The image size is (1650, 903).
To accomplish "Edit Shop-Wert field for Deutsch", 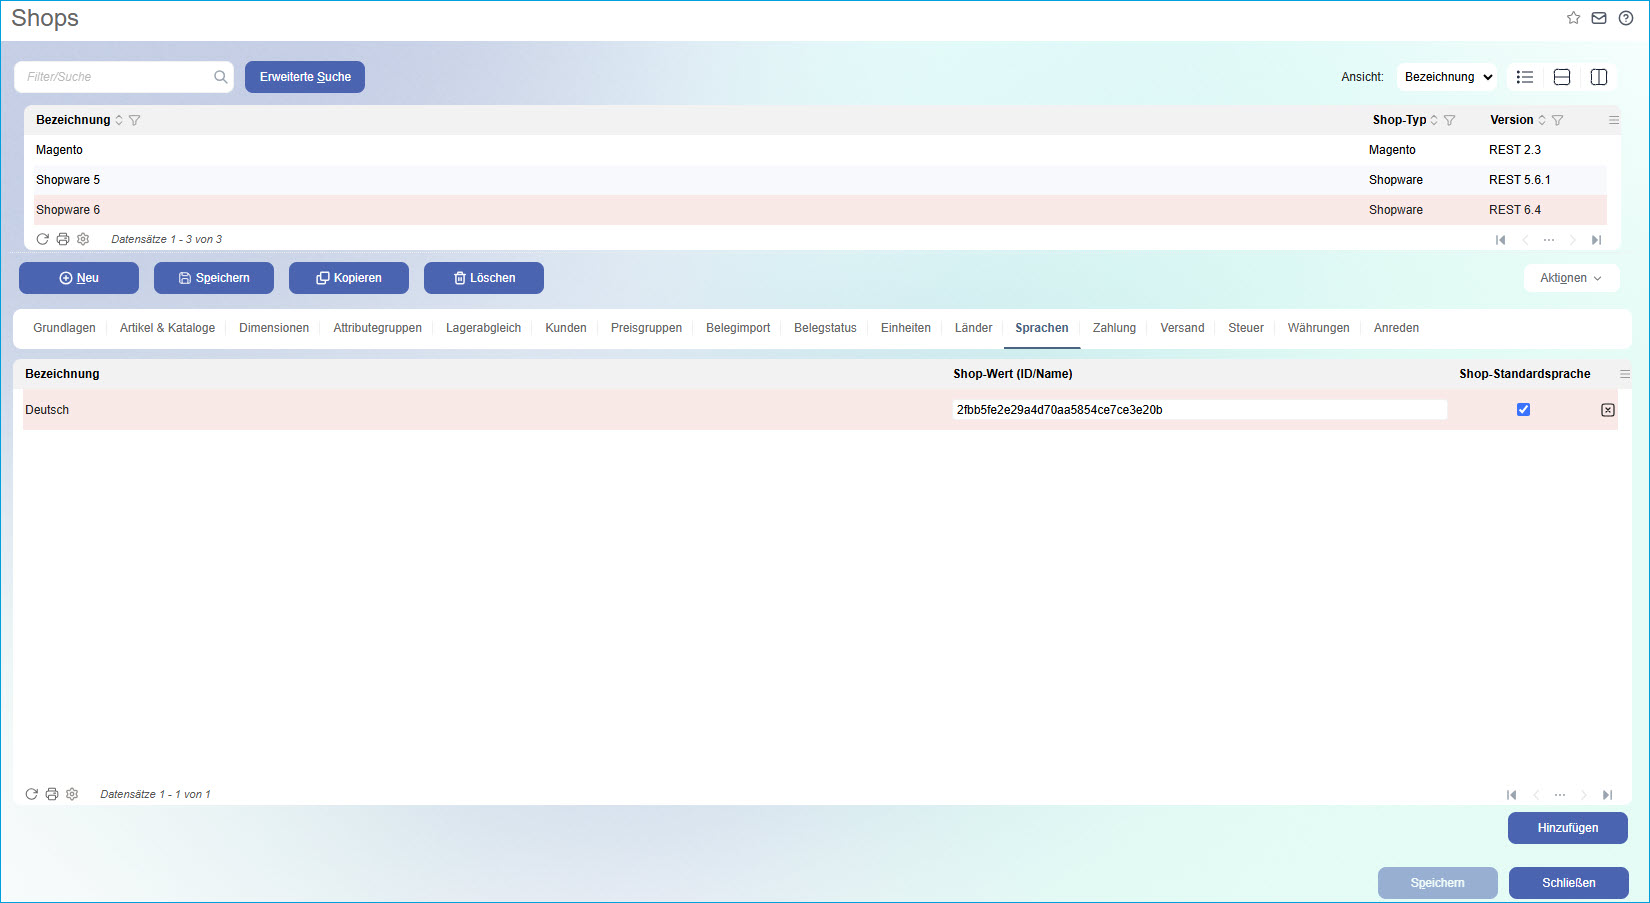I will point(1199,410).
